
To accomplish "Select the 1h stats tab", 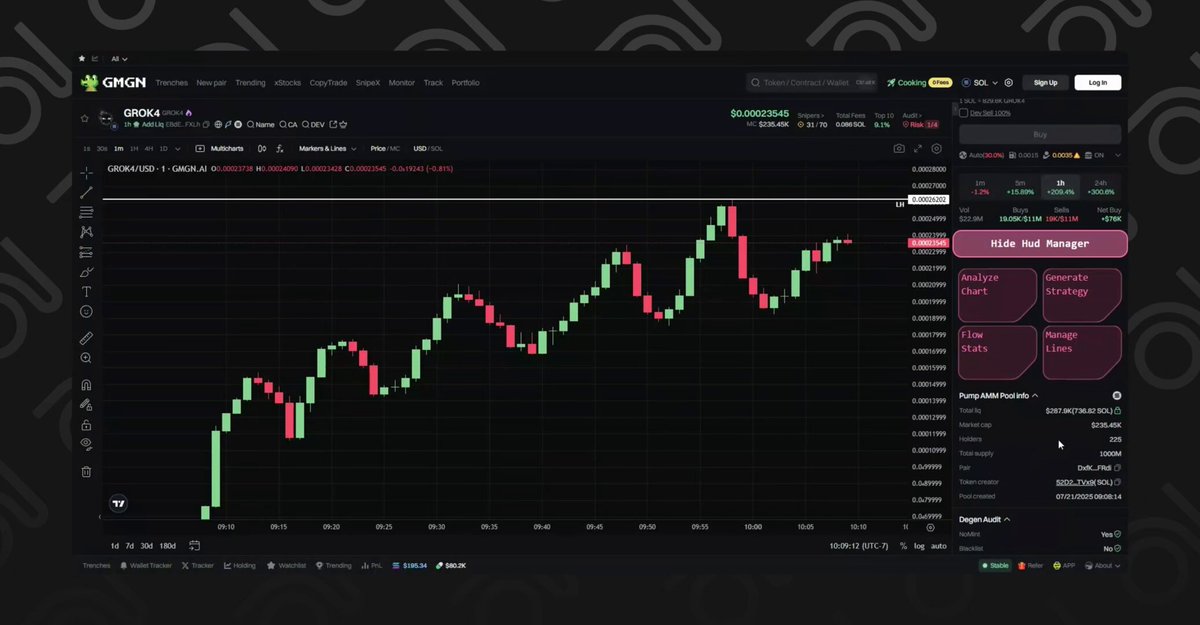I will coord(1060,187).
